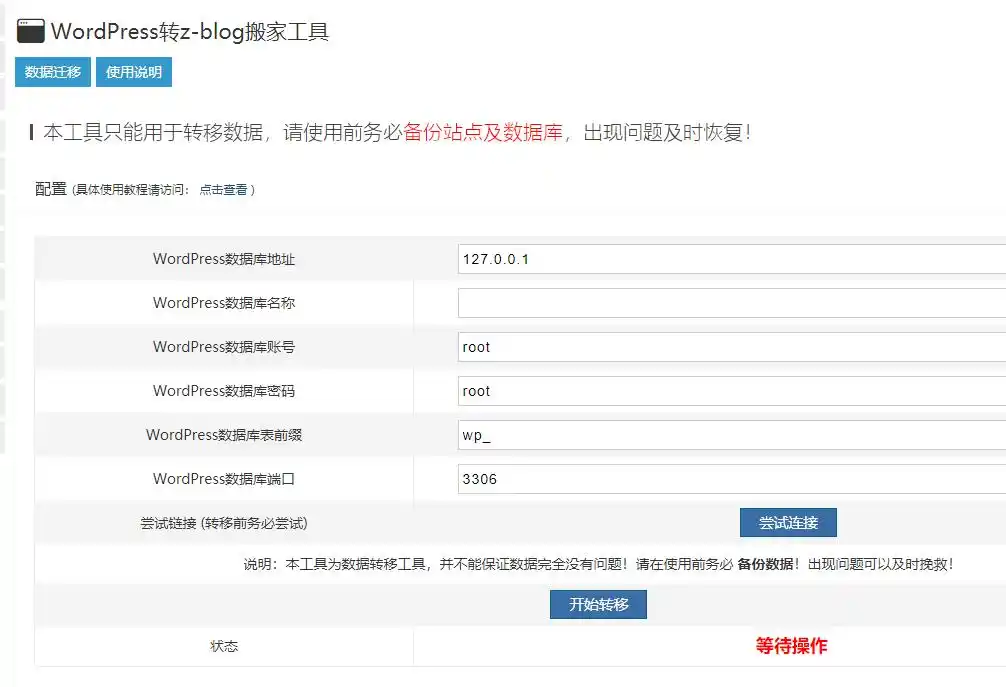Viewport: 1006px width, 687px height.
Task: Start migration with the 开始转移 button
Action: [x=598, y=604]
